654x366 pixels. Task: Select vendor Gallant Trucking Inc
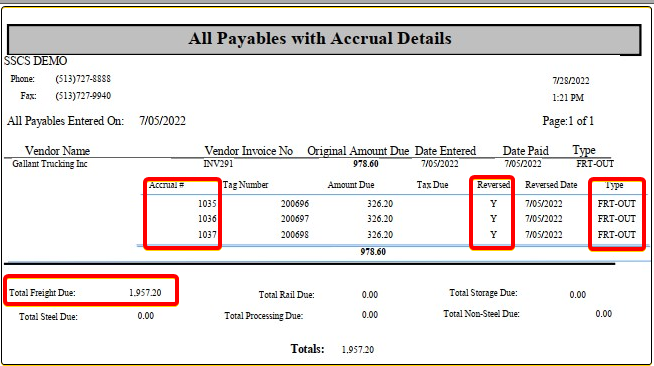pos(50,164)
